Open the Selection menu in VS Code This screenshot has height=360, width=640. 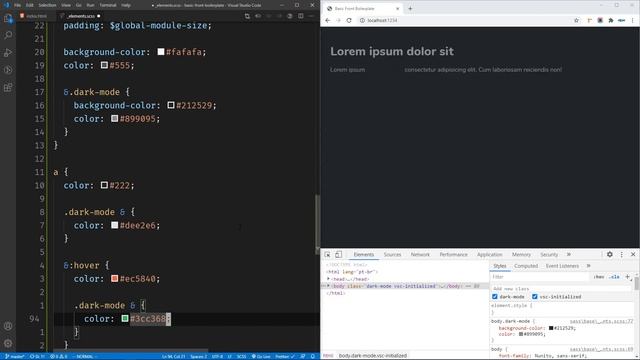tap(47, 5)
